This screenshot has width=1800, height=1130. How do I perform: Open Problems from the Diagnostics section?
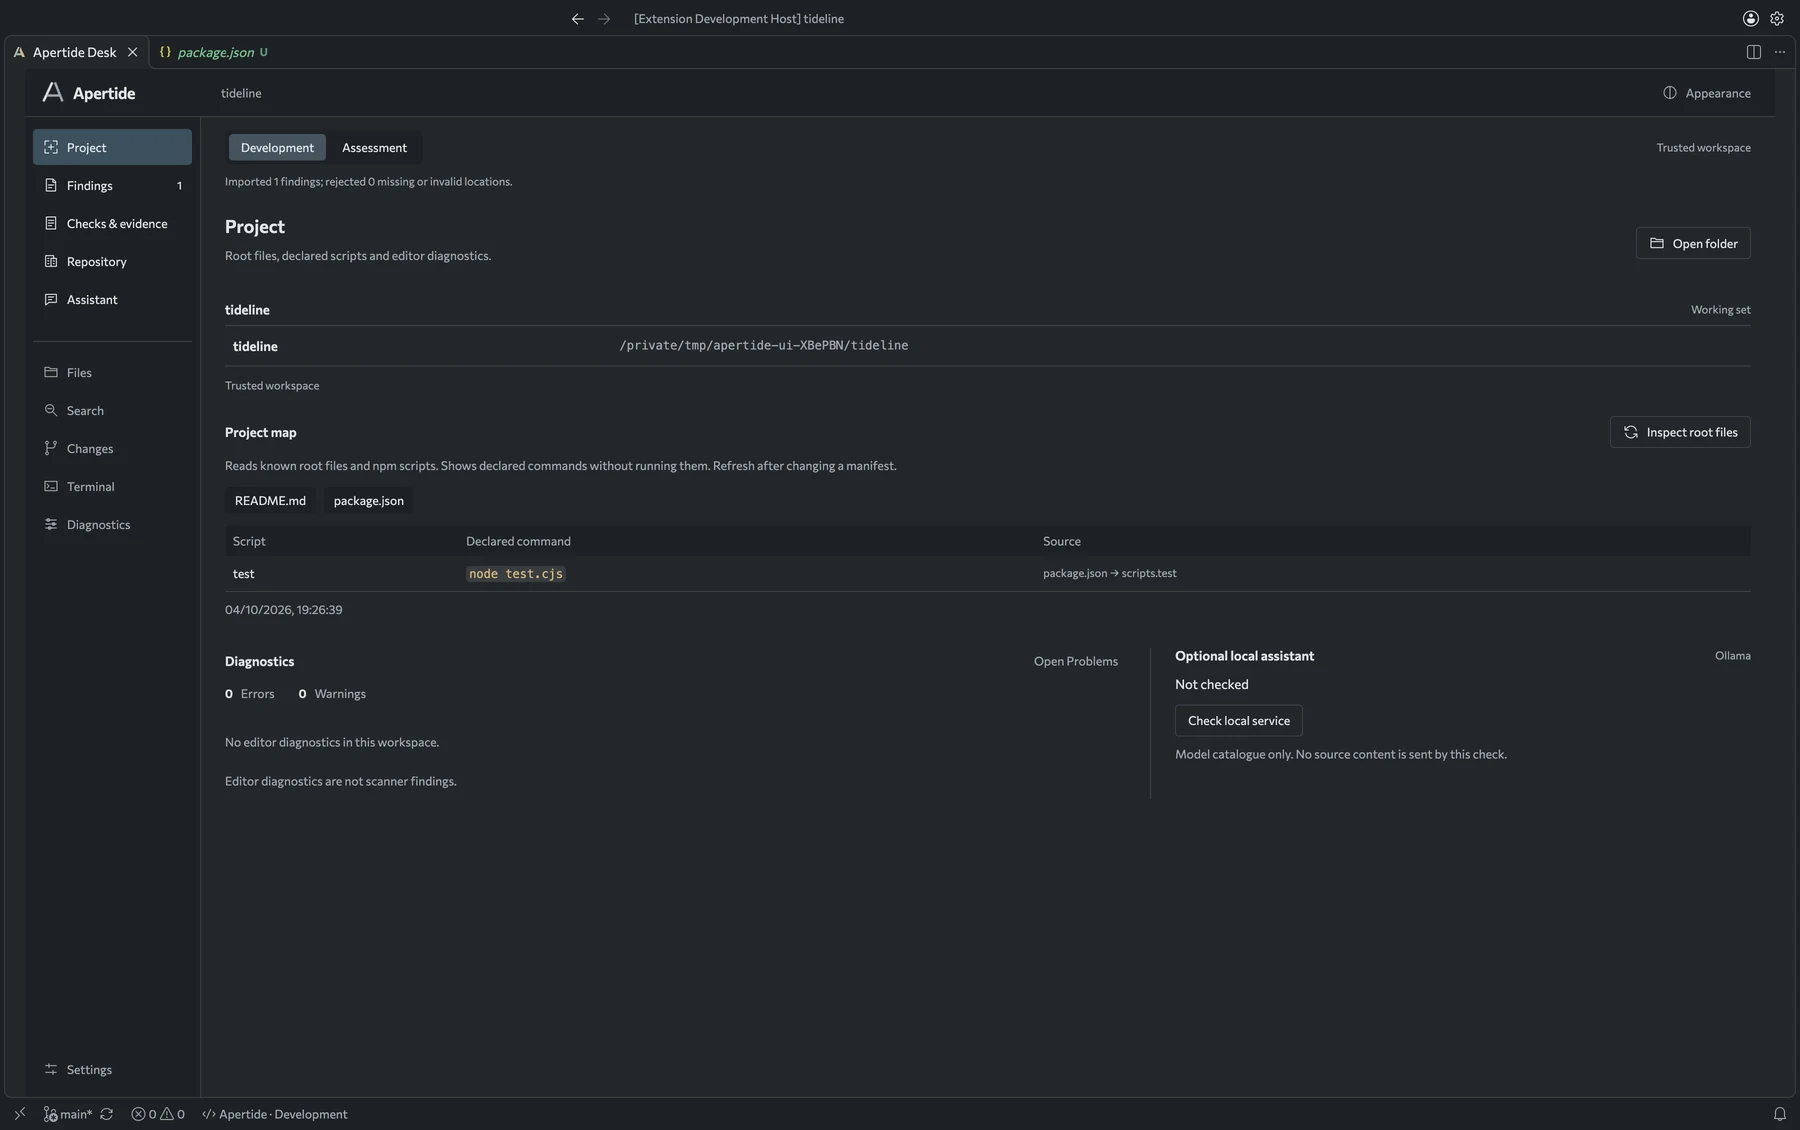[x=1076, y=661]
